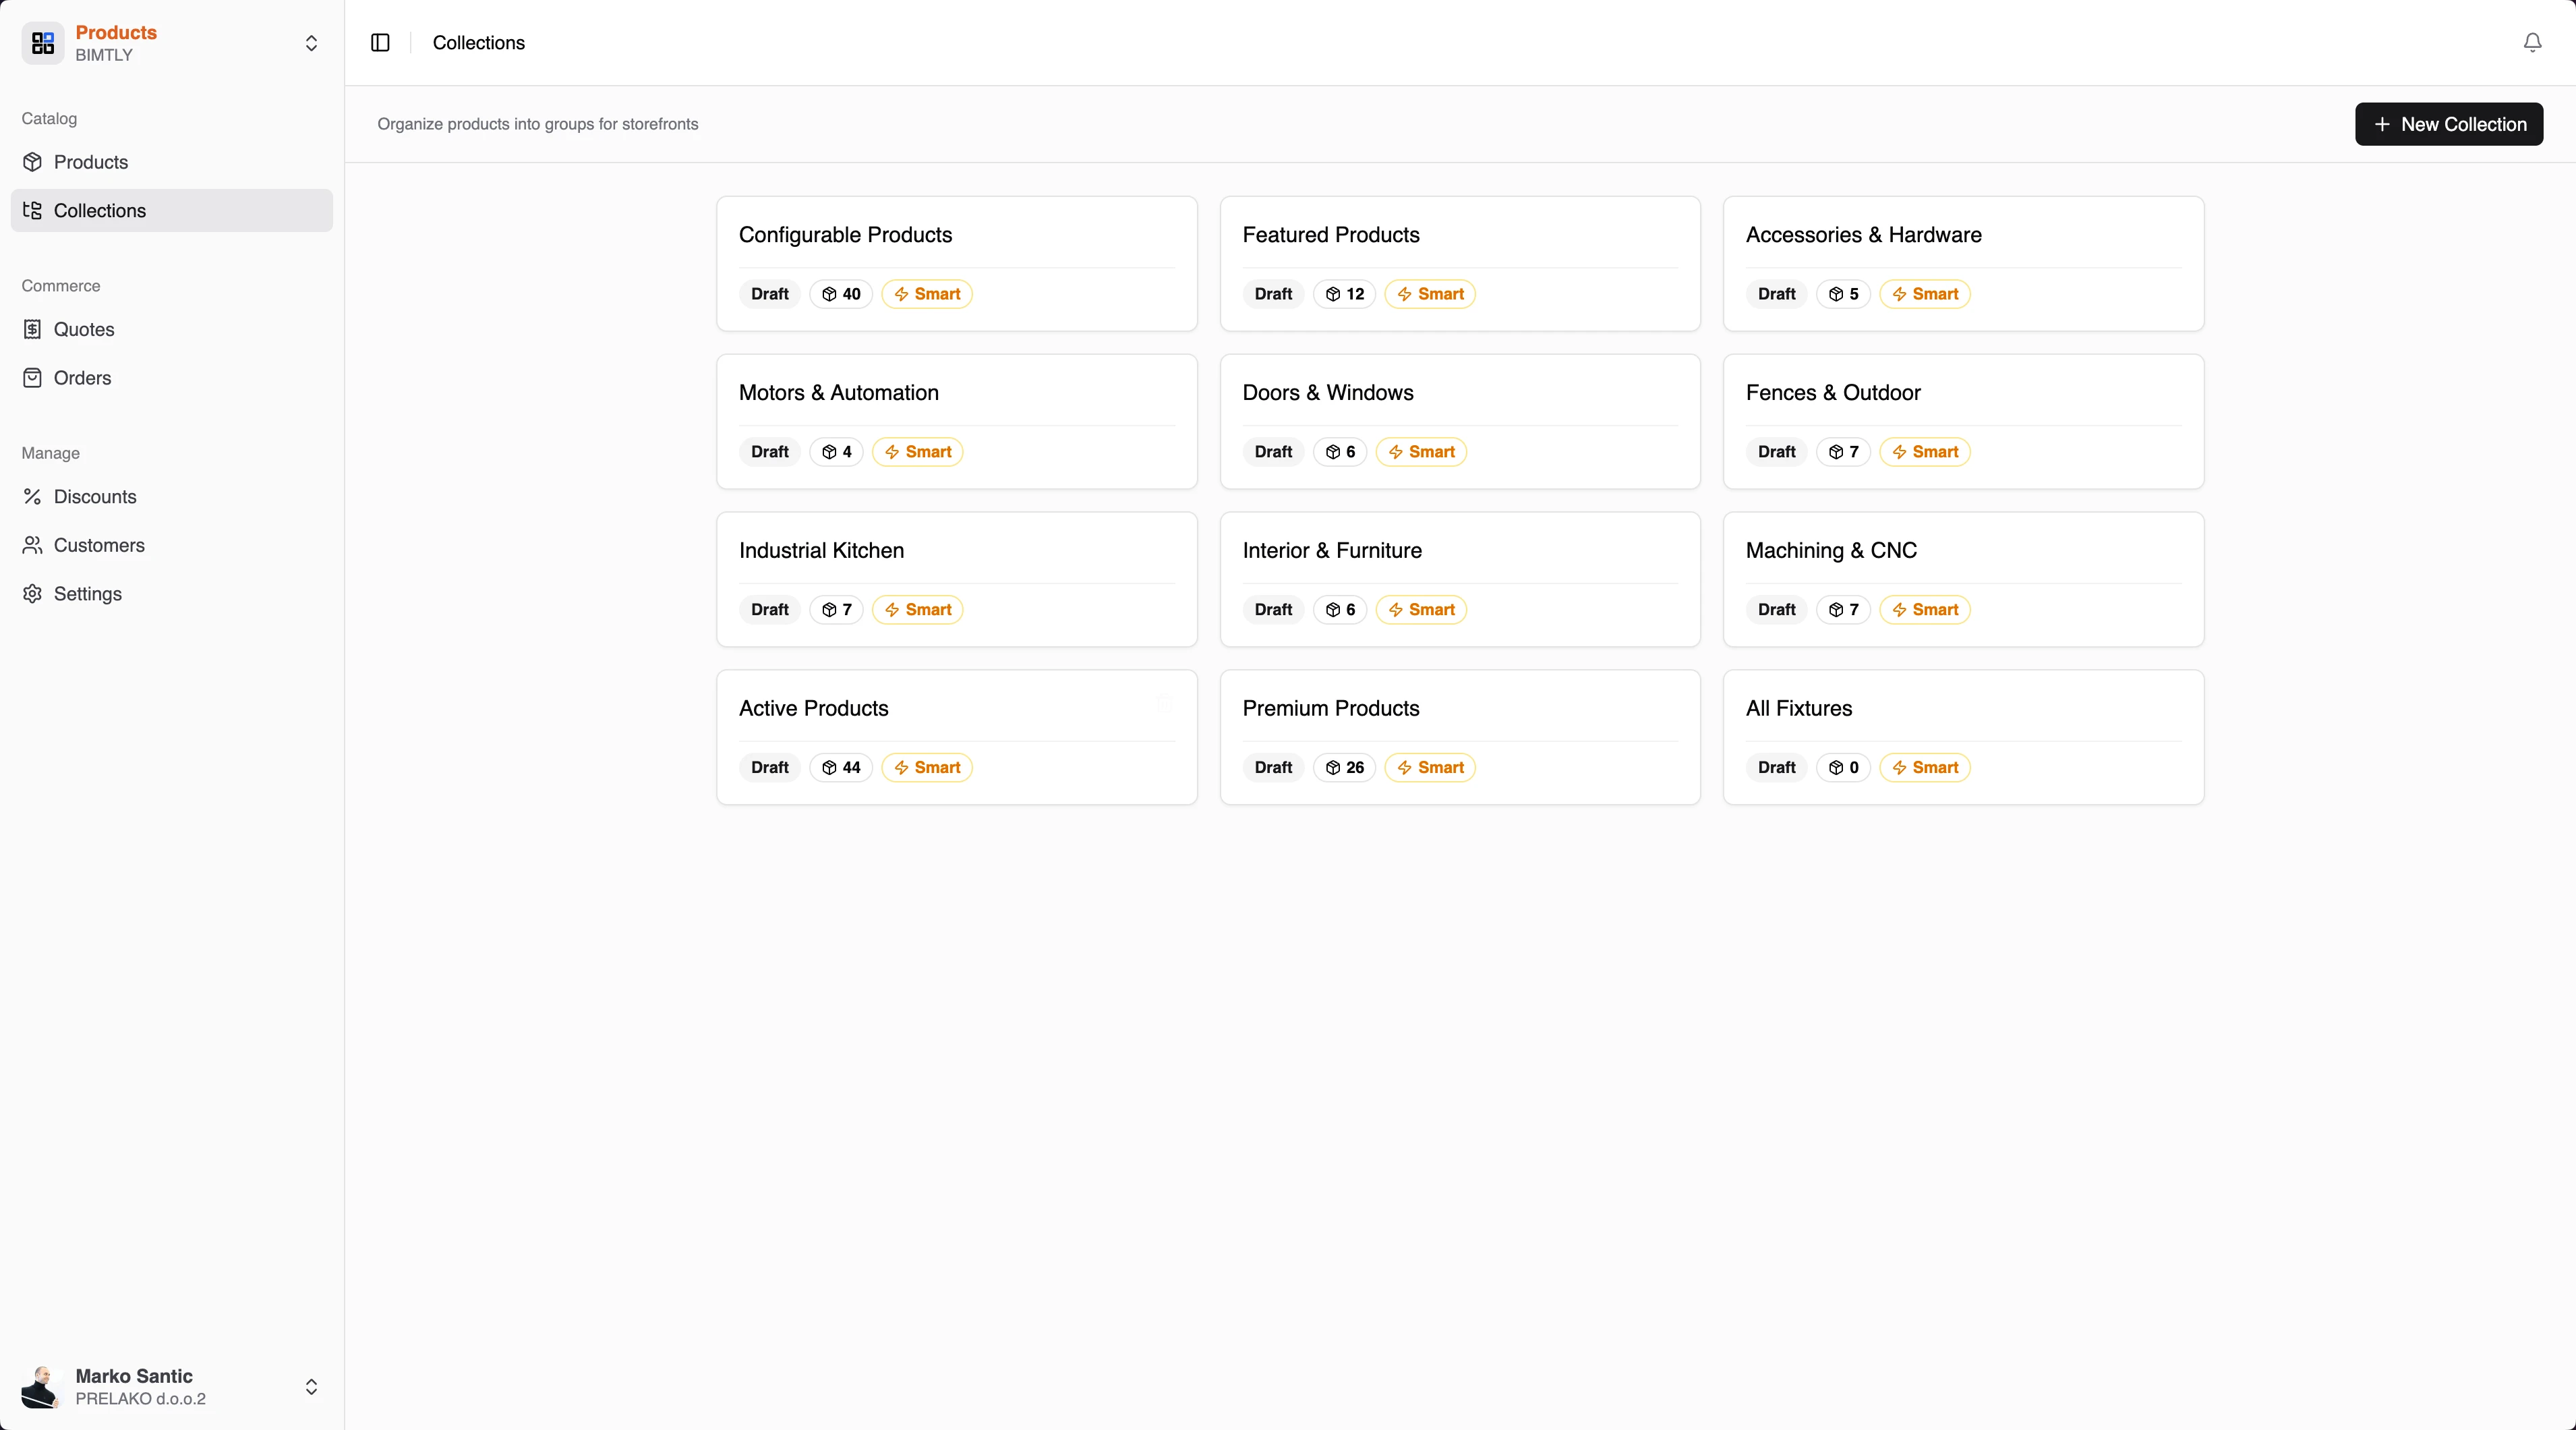This screenshot has height=1430, width=2576.
Task: Click the Orders bag icon
Action: point(33,377)
